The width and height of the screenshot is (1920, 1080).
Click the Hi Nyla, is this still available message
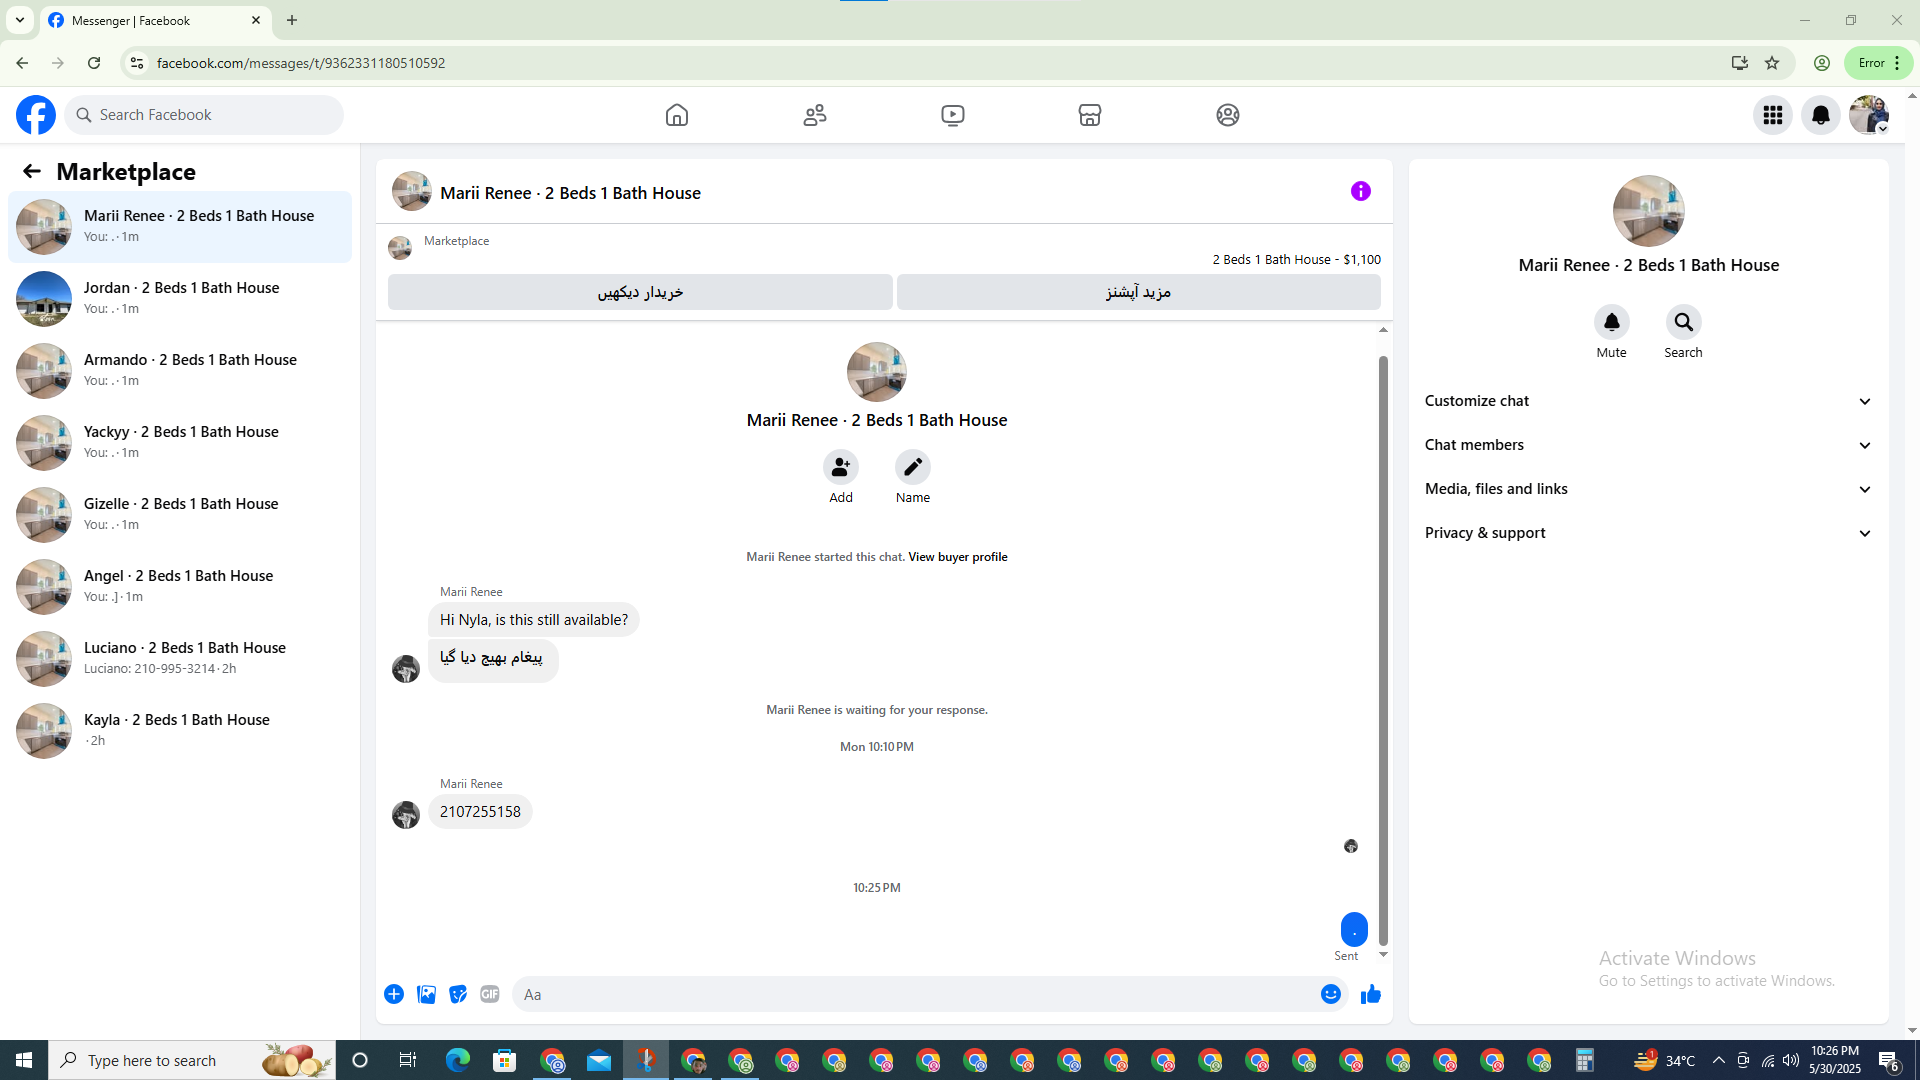click(534, 620)
